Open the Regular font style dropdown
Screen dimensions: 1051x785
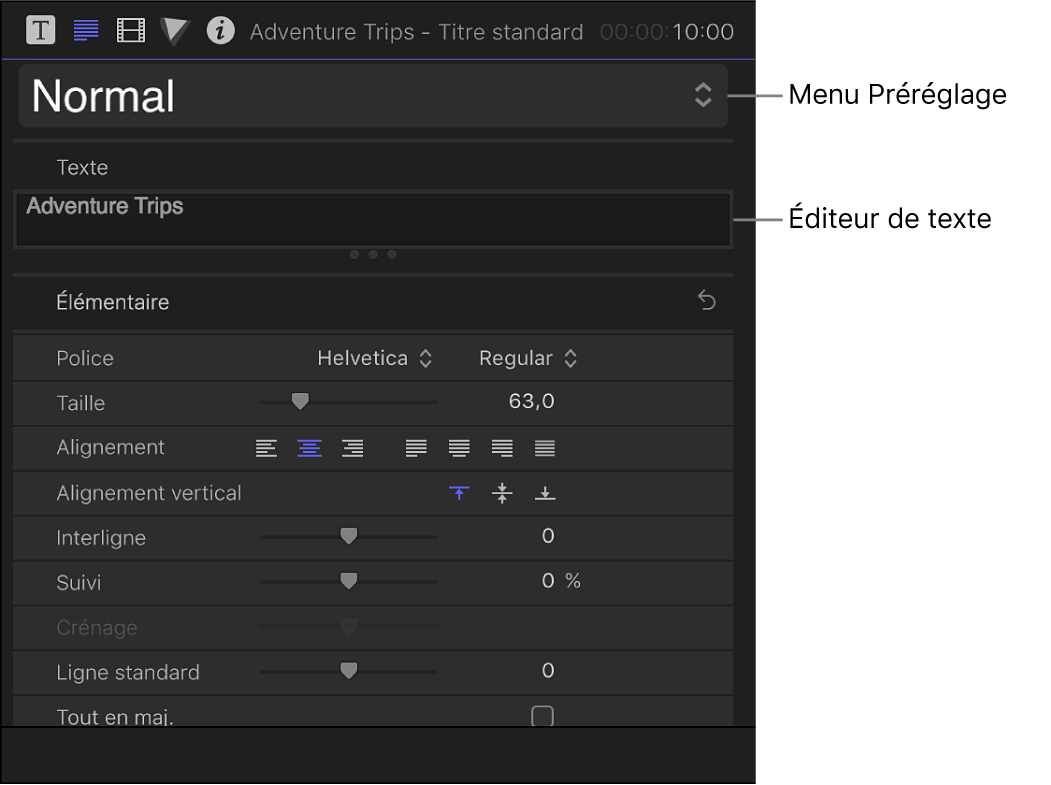click(528, 358)
